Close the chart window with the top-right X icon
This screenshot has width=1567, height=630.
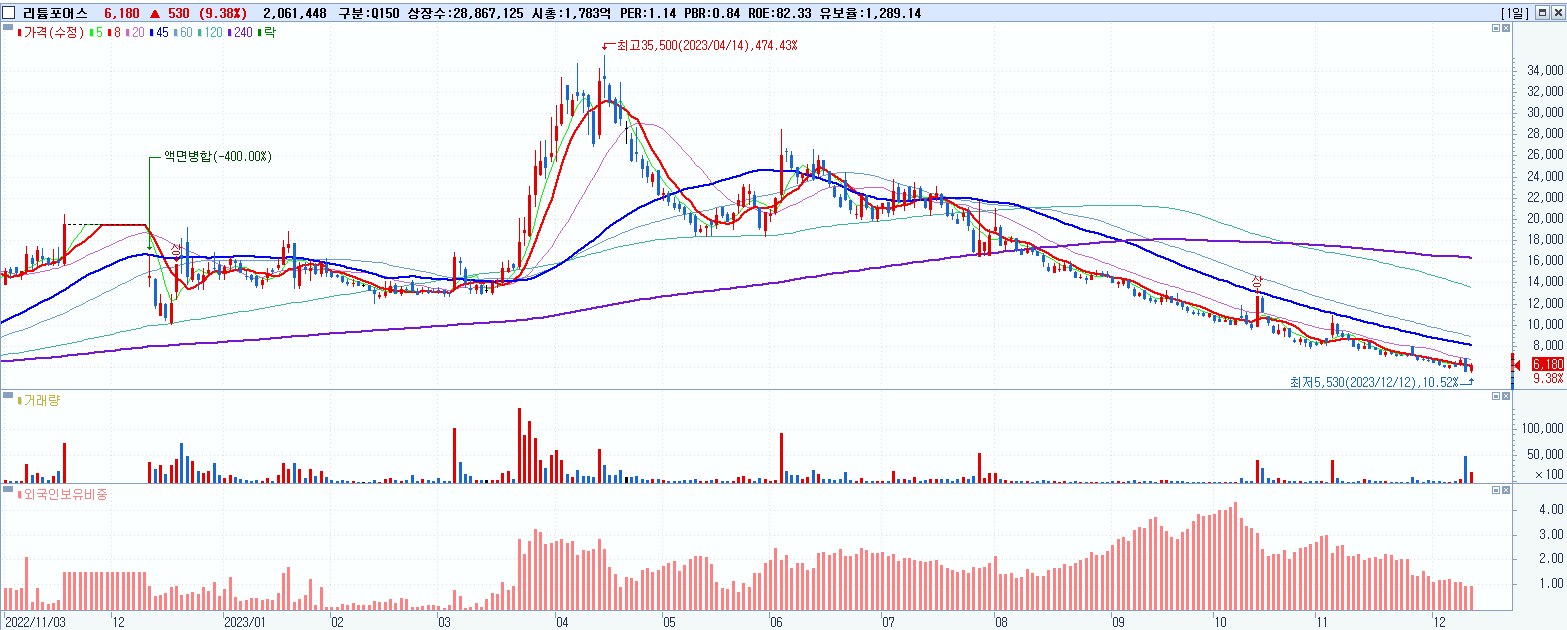(1556, 13)
